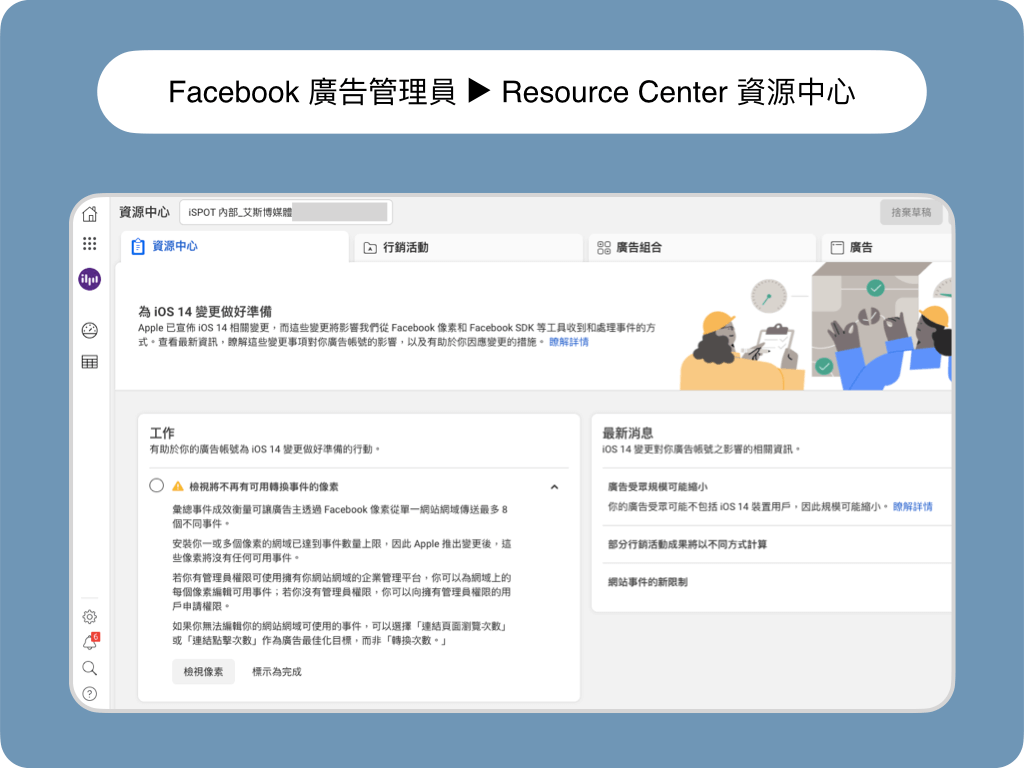Switch to the 行銷活動 tab

pos(468,248)
